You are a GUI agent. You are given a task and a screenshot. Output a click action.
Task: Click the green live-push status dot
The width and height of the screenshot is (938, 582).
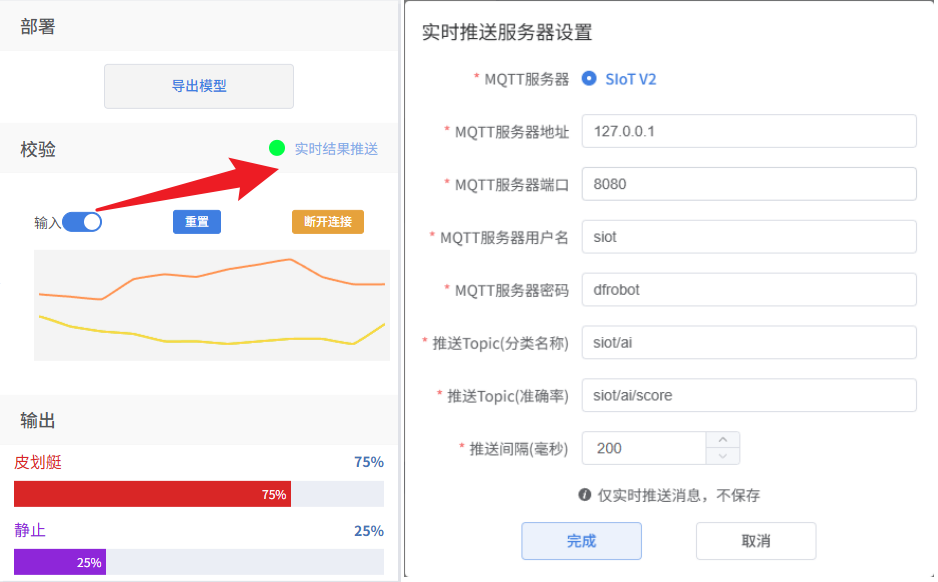tap(277, 148)
